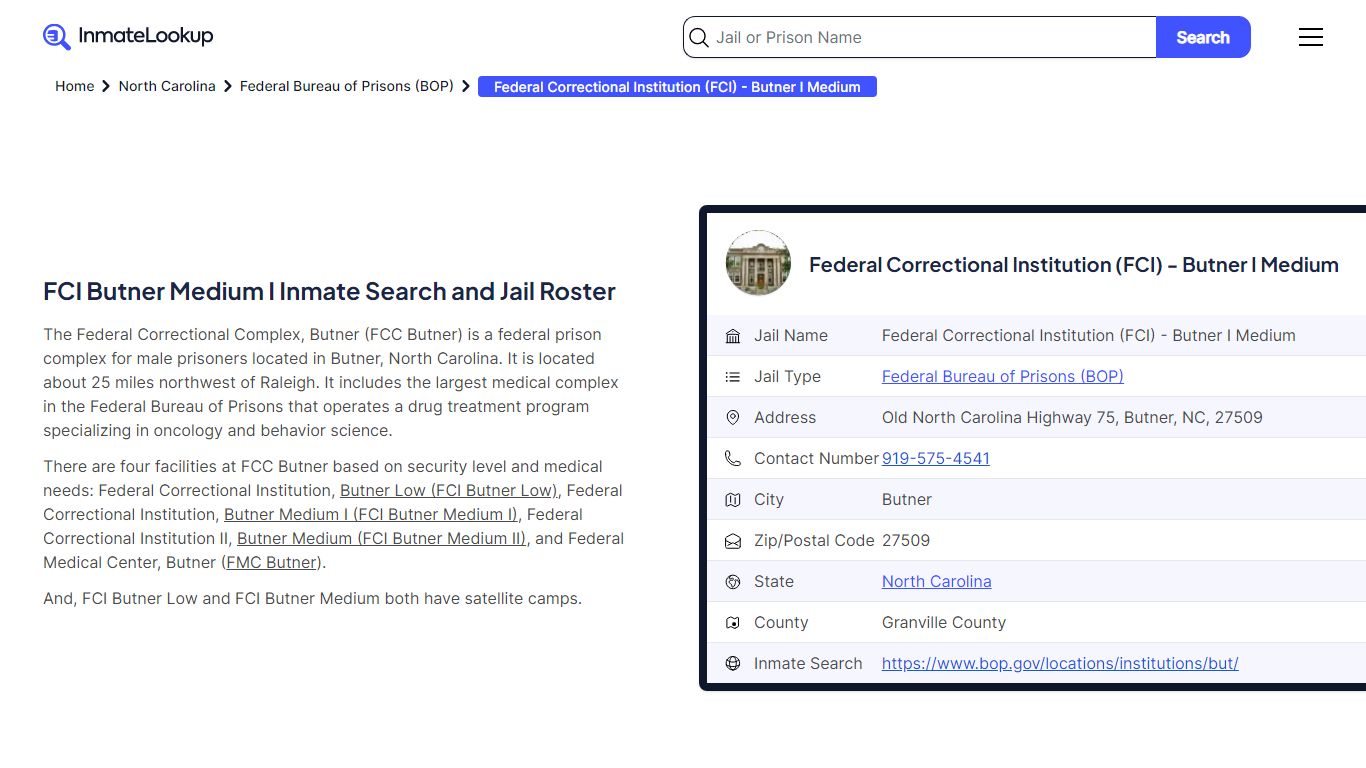Viewport: 1366px width, 768px height.
Task: Click the Address label
Action: pyautogui.click(x=785, y=417)
